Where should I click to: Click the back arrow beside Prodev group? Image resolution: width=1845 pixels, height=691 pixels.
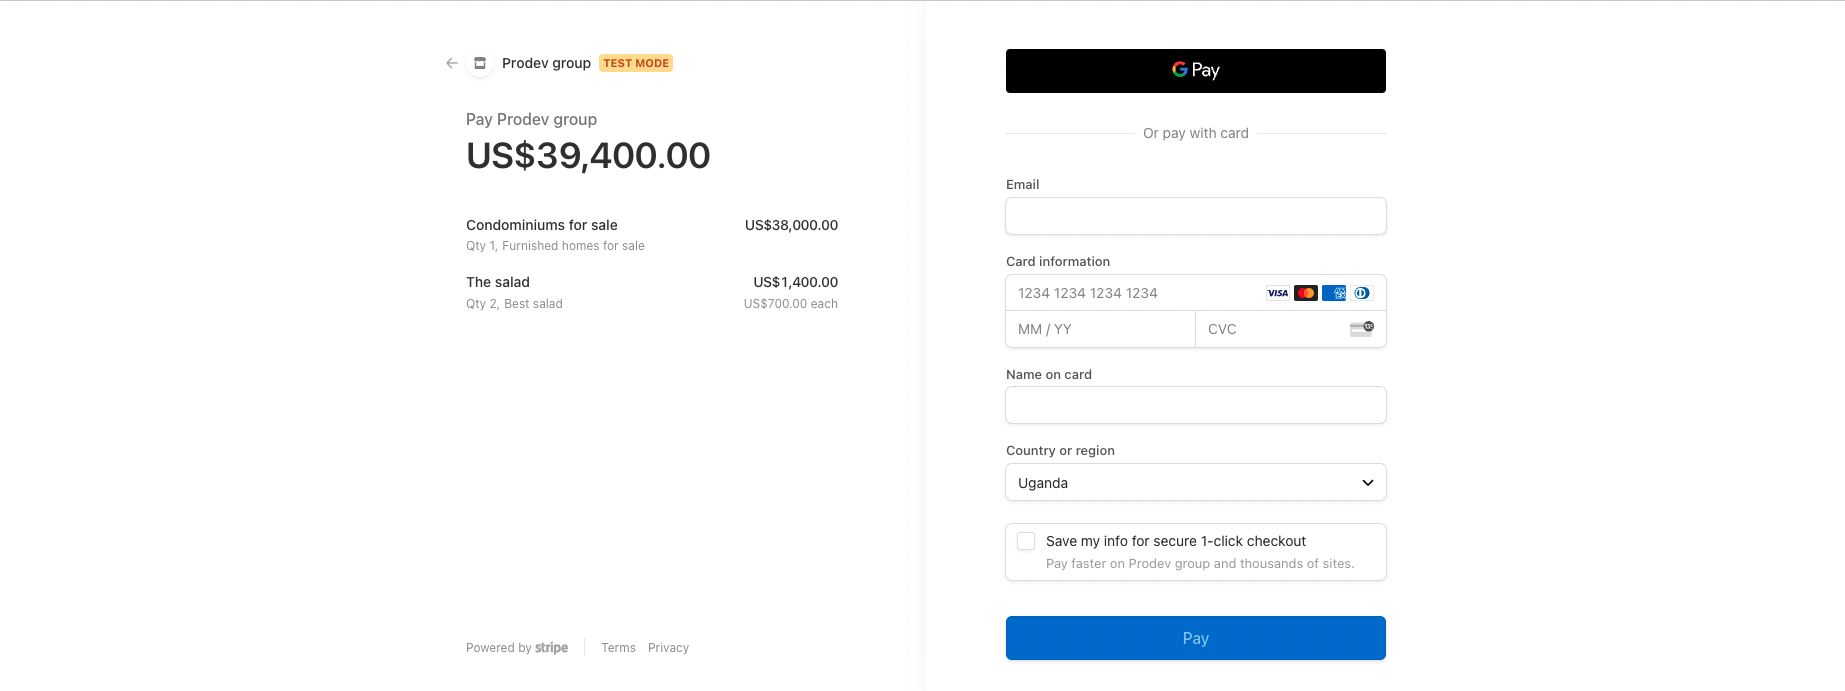(451, 62)
